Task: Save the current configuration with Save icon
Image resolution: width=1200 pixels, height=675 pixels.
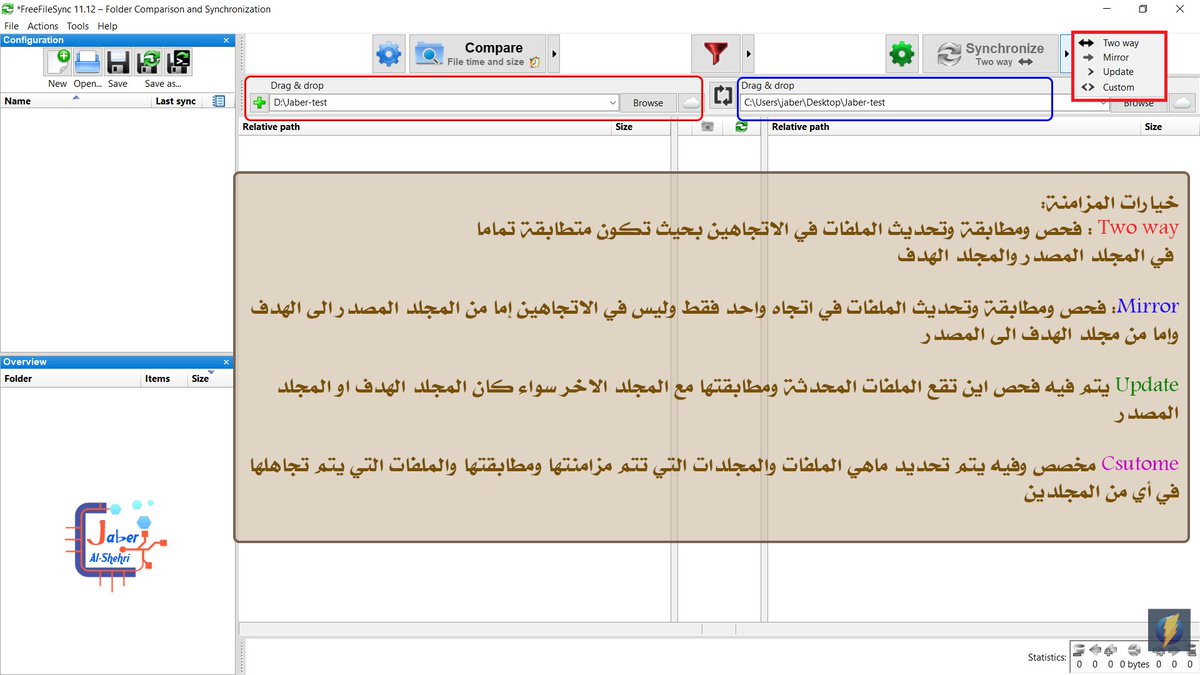Action: point(118,62)
